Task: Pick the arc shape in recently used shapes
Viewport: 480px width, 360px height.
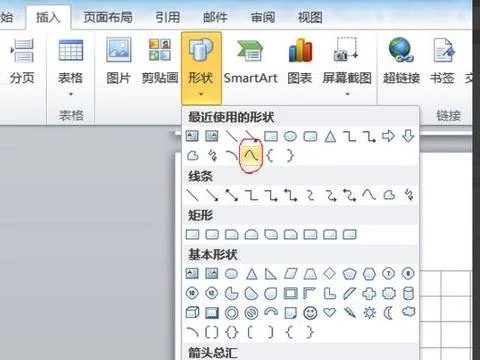Action: (232, 155)
